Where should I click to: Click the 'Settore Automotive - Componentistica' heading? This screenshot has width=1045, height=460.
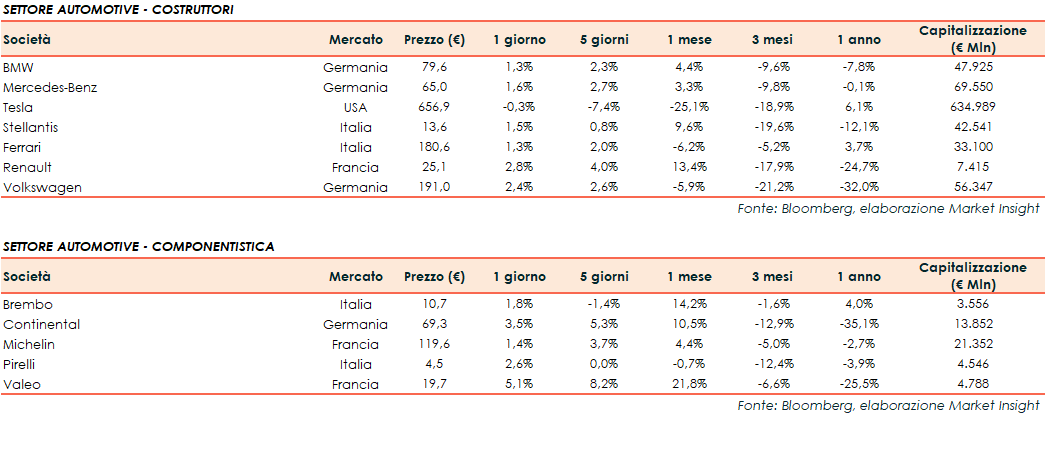138,246
